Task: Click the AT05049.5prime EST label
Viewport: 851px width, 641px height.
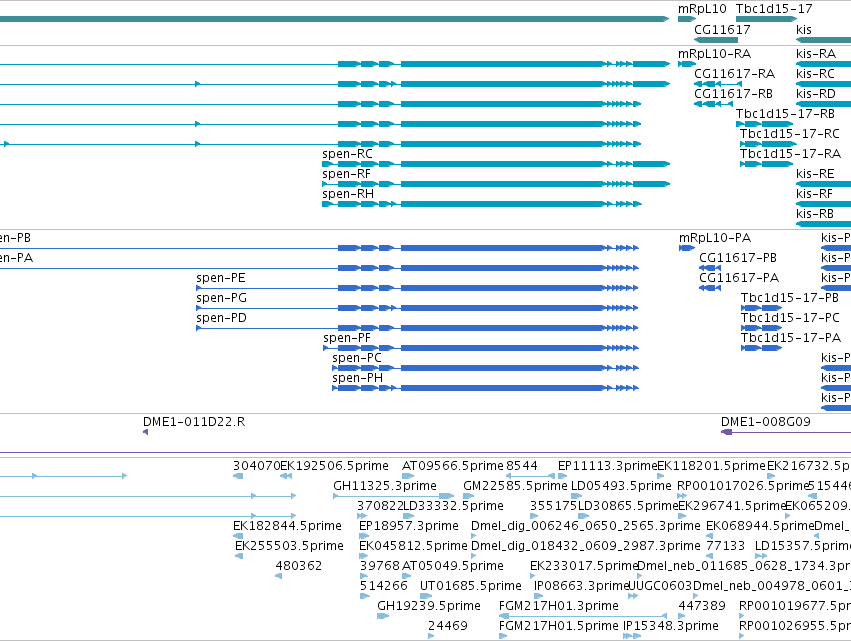Action: pos(453,566)
